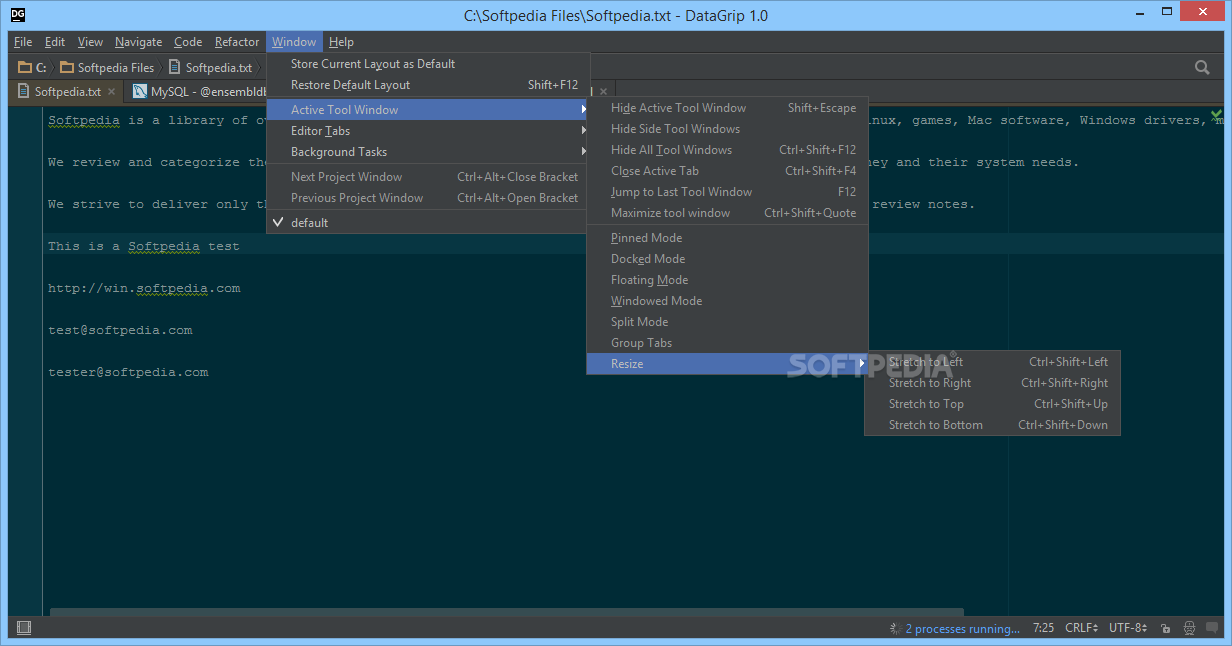Open the File menu

click(x=23, y=42)
